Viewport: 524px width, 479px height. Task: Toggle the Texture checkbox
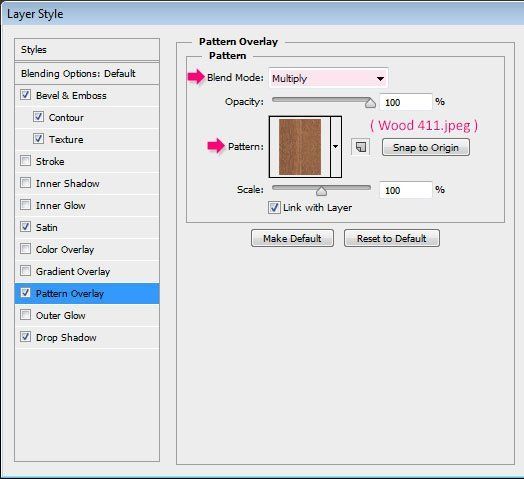coord(38,139)
